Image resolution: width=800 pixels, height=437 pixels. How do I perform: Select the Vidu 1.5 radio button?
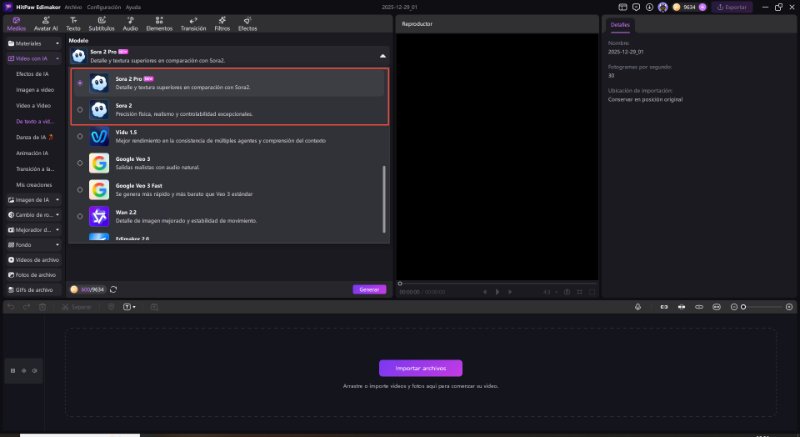(x=80, y=136)
